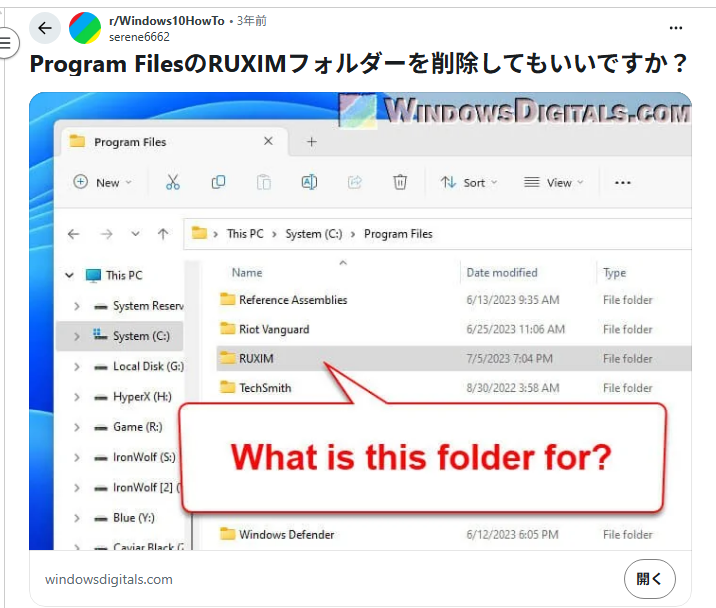This screenshot has height=608, width=716.
Task: Collapse the This PC tree node
Action: click(x=69, y=275)
